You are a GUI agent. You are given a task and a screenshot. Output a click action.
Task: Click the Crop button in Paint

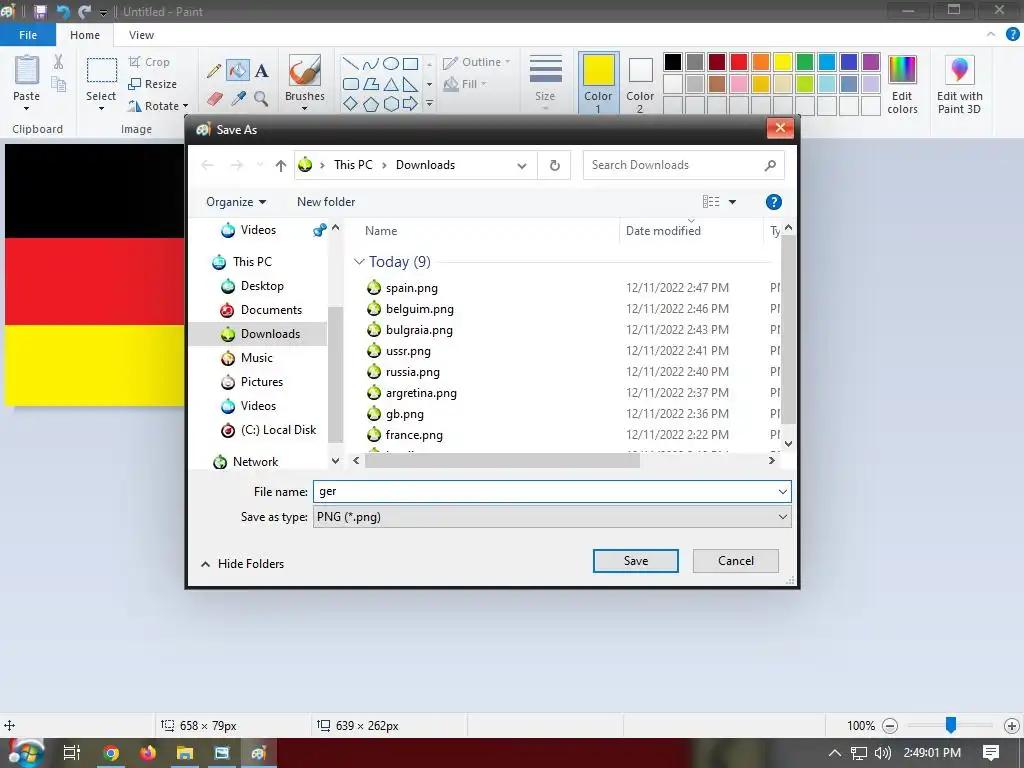(150, 62)
